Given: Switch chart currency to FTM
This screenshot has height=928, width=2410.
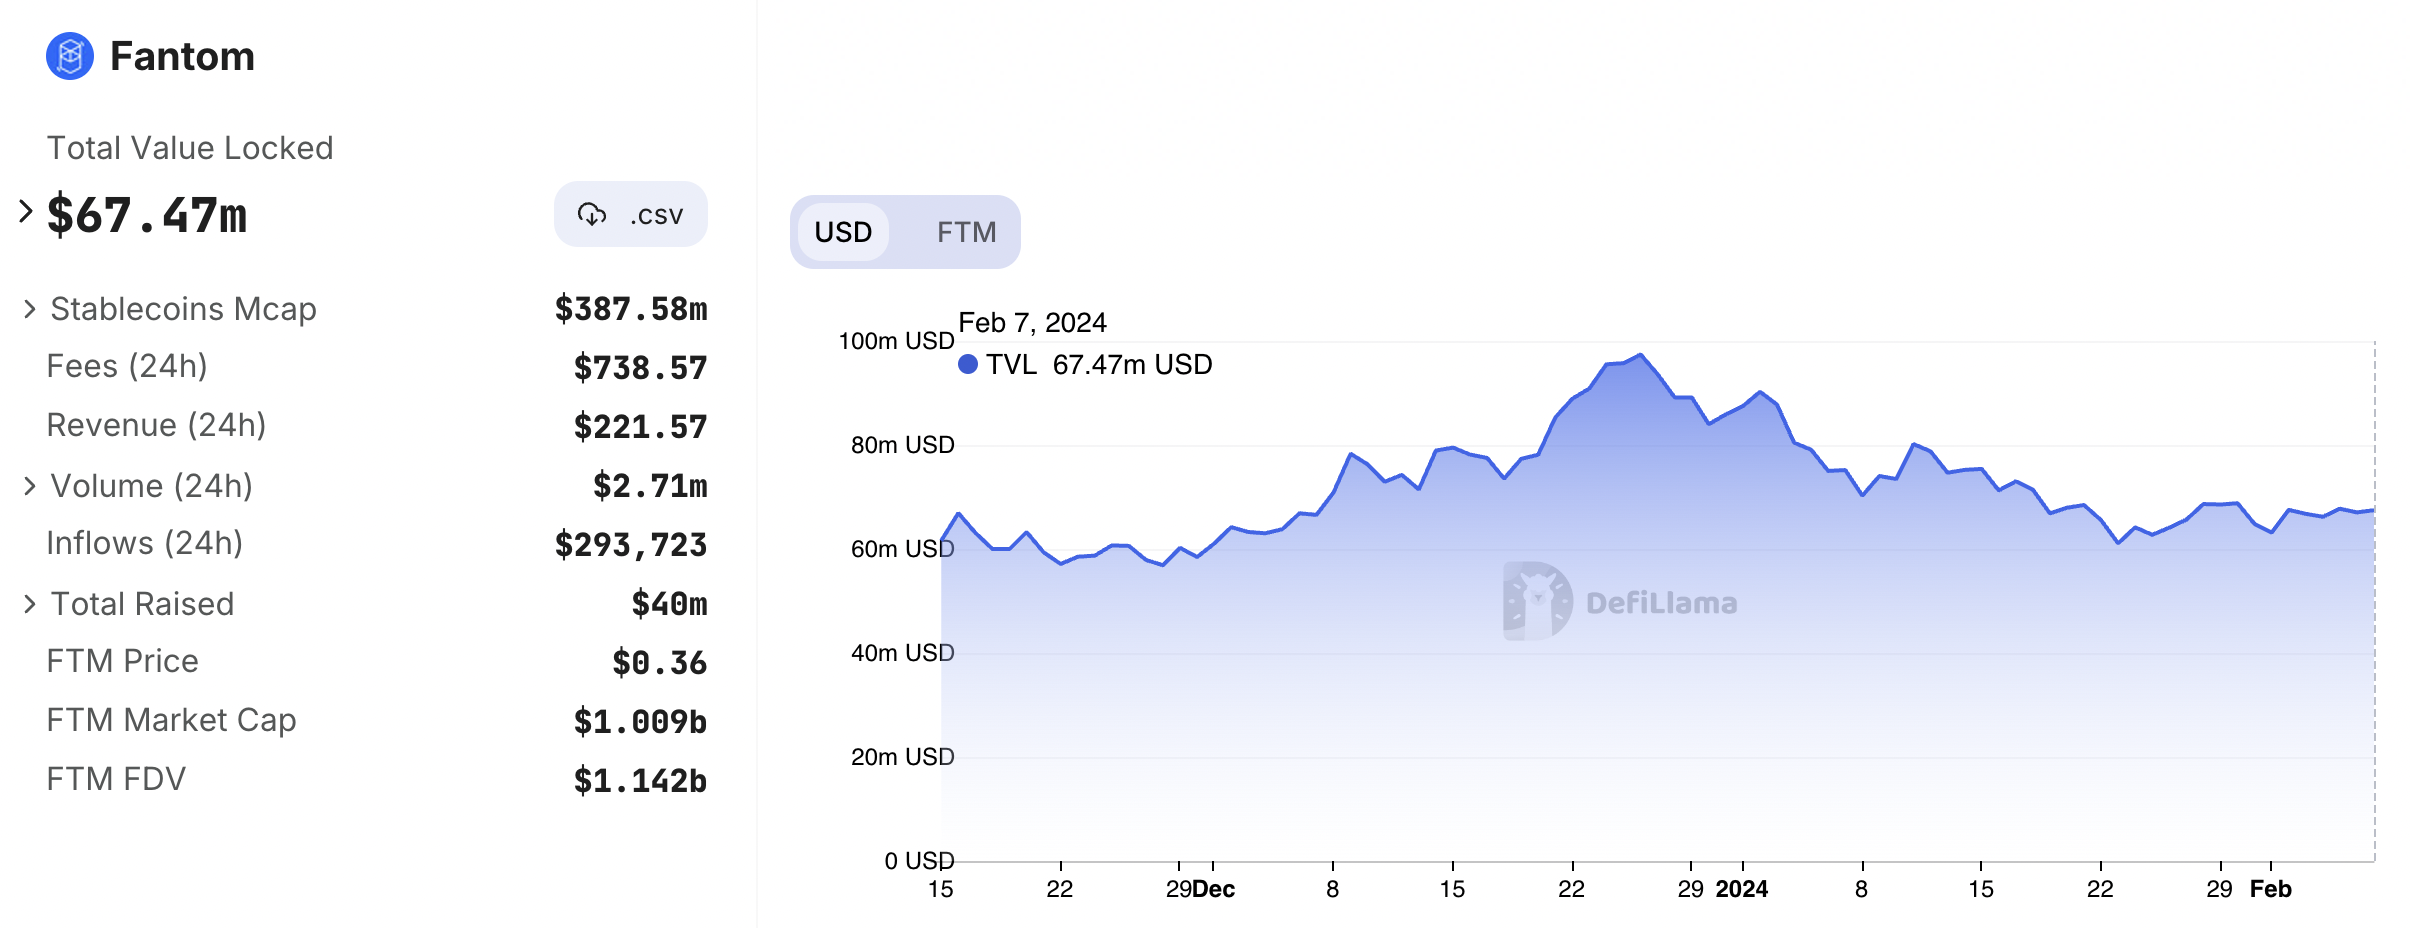Looking at the screenshot, I should [966, 232].
